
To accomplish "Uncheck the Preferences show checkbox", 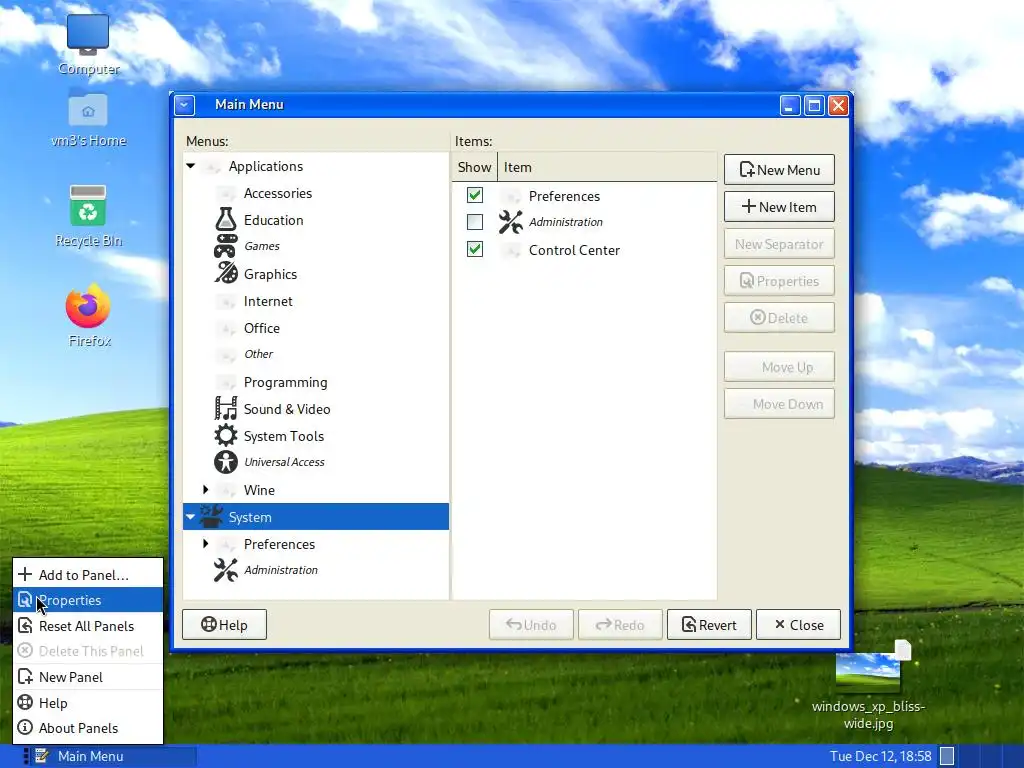I will [x=475, y=195].
